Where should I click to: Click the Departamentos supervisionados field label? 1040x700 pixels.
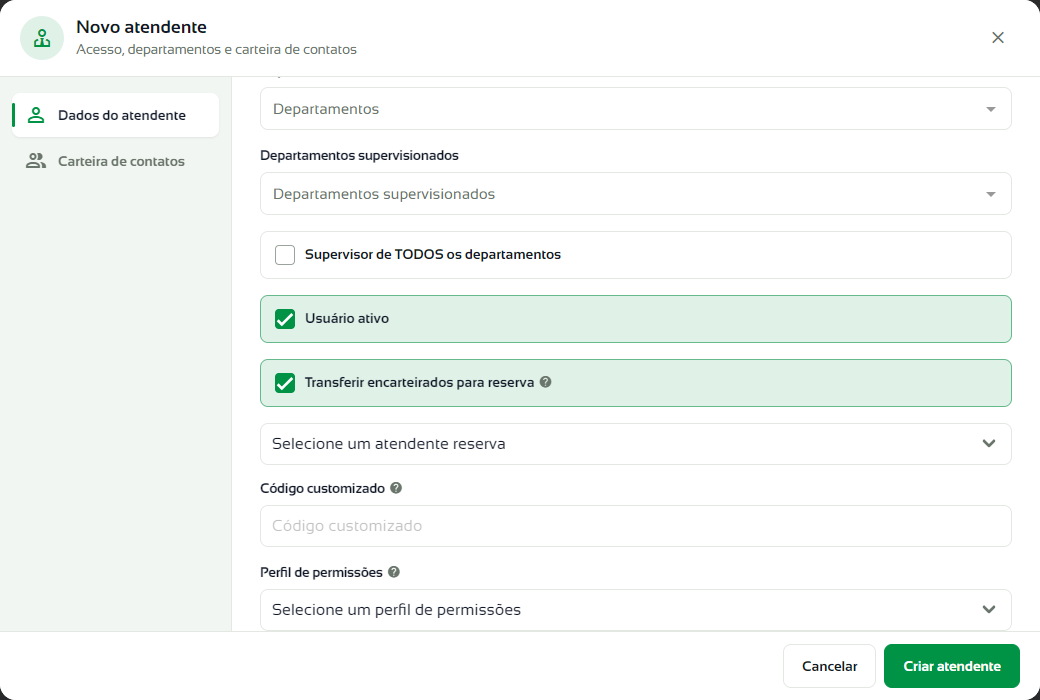pos(359,155)
